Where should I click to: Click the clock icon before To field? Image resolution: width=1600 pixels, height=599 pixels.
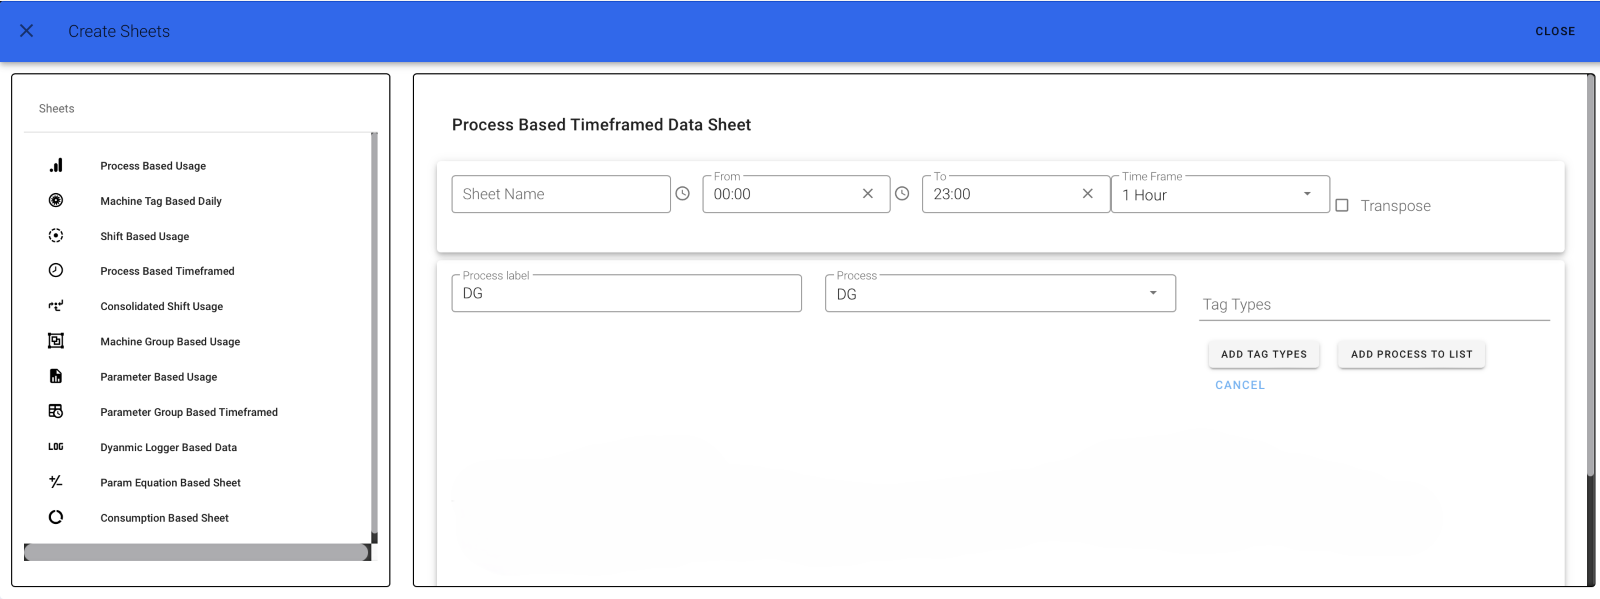click(902, 194)
